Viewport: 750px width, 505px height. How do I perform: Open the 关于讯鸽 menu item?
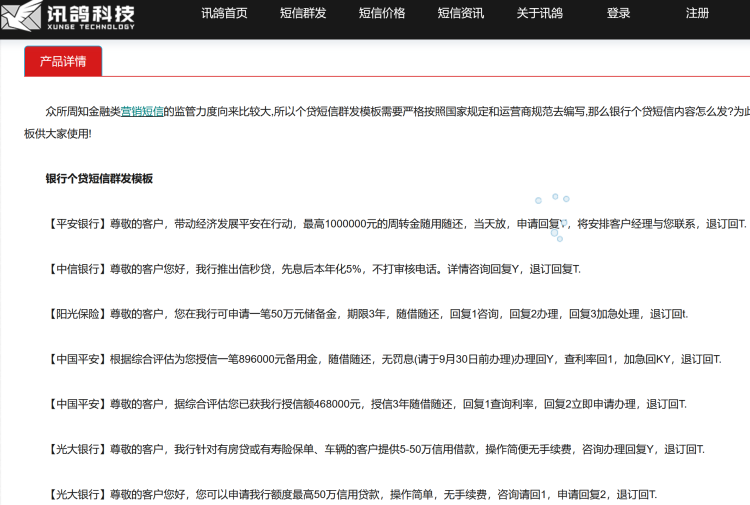(x=539, y=14)
